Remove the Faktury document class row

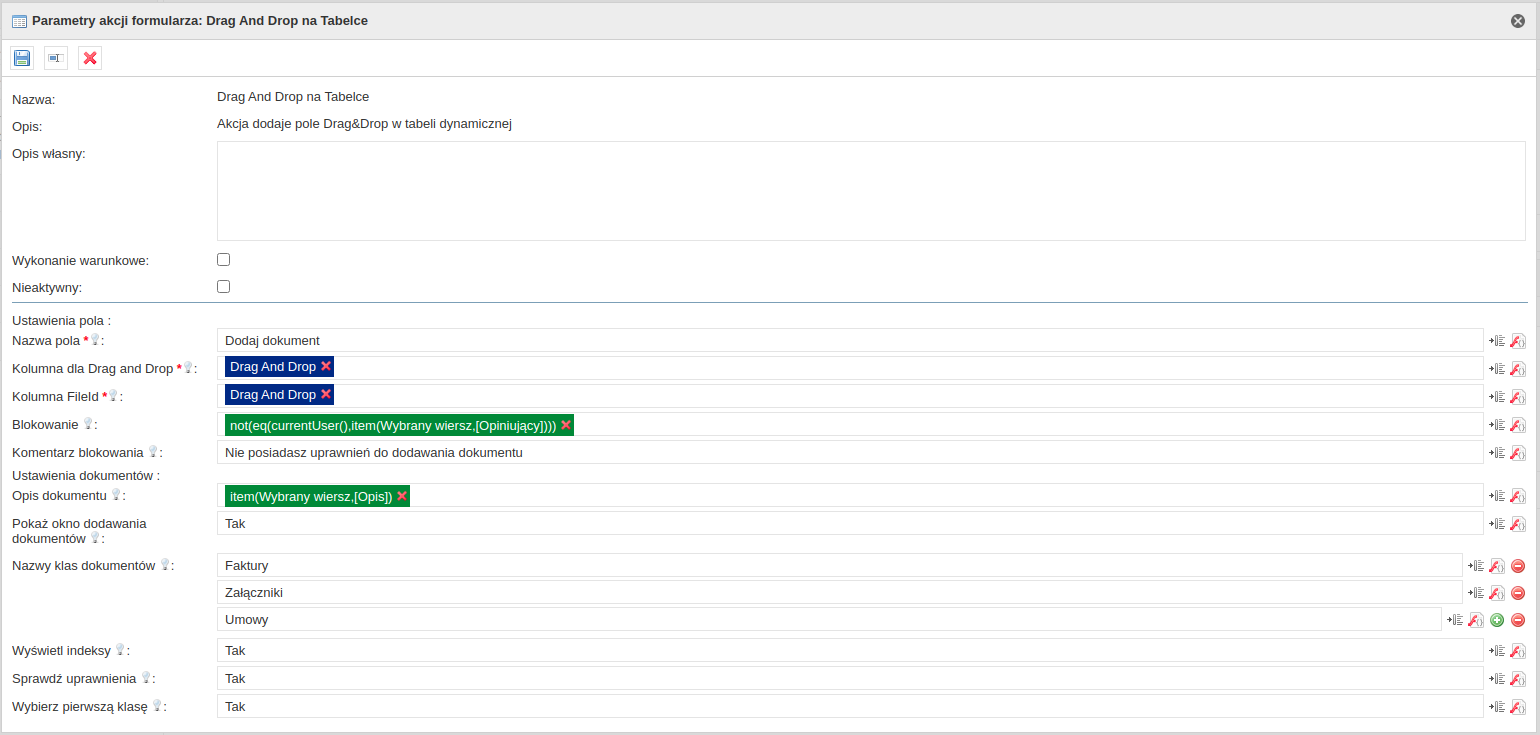pos(1518,565)
